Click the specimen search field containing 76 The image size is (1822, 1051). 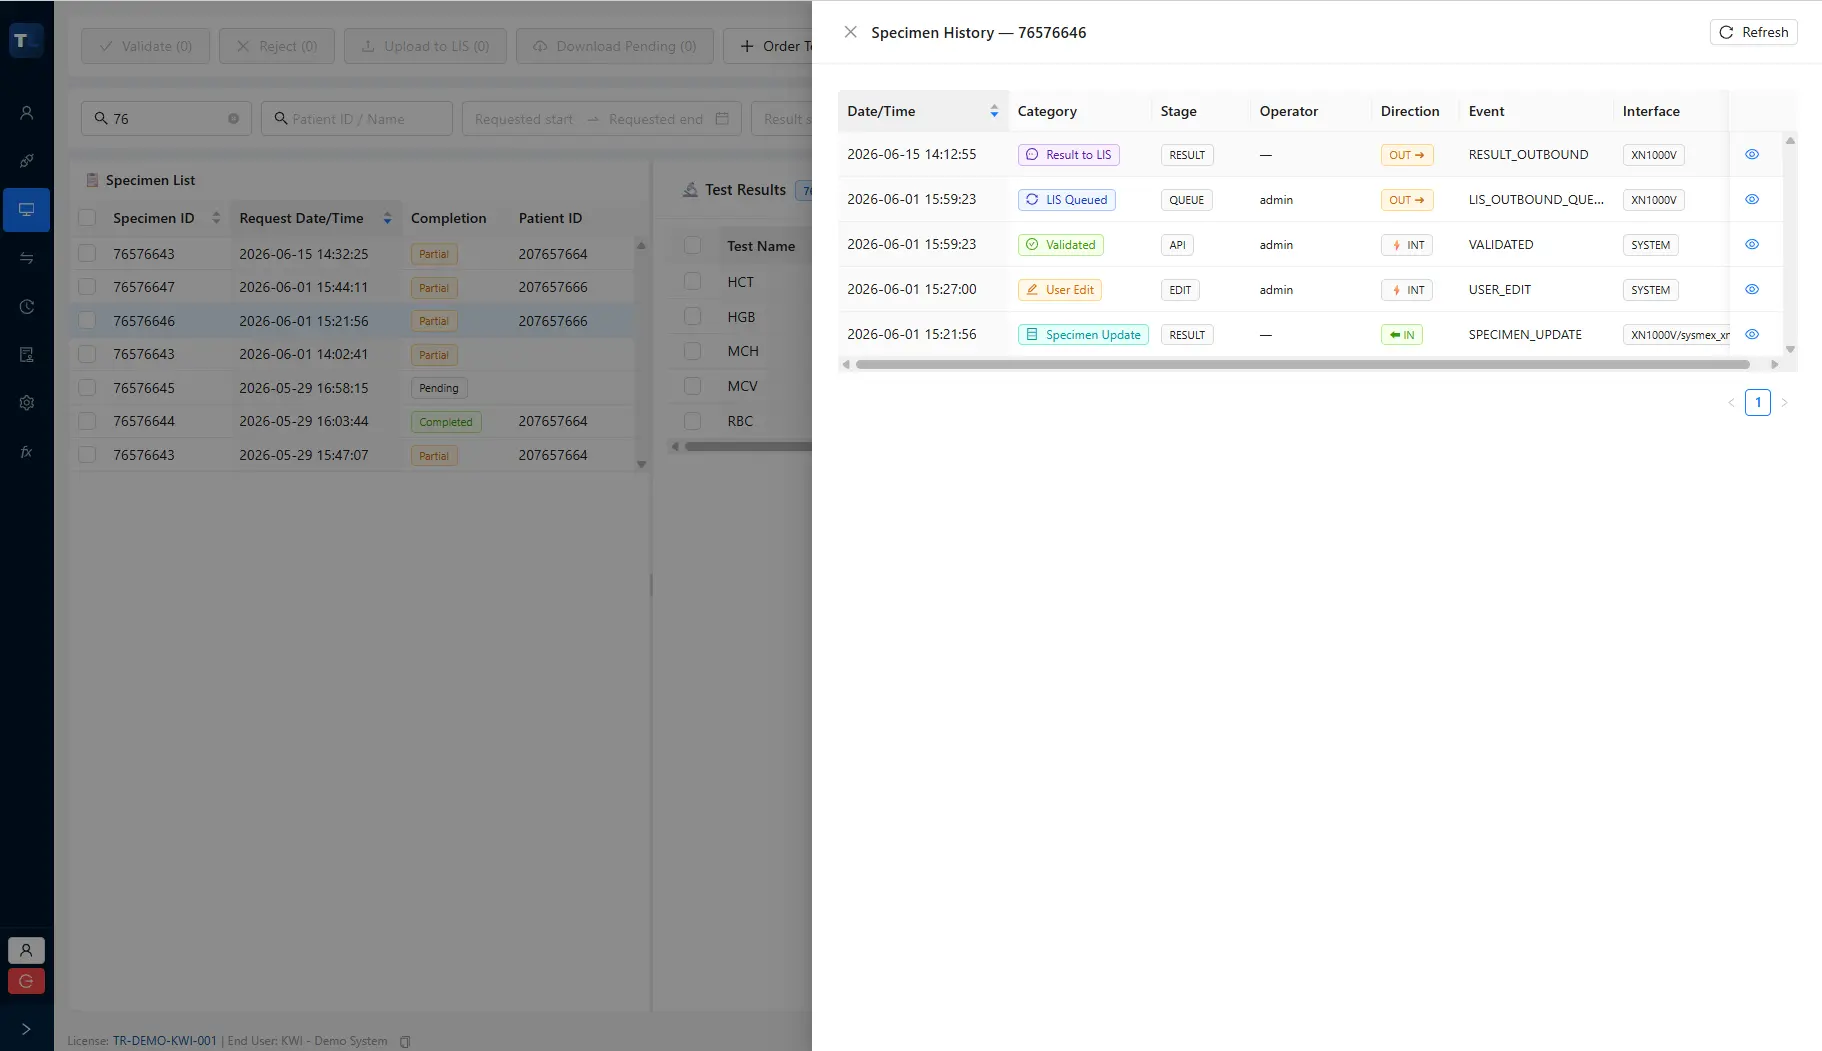point(166,118)
